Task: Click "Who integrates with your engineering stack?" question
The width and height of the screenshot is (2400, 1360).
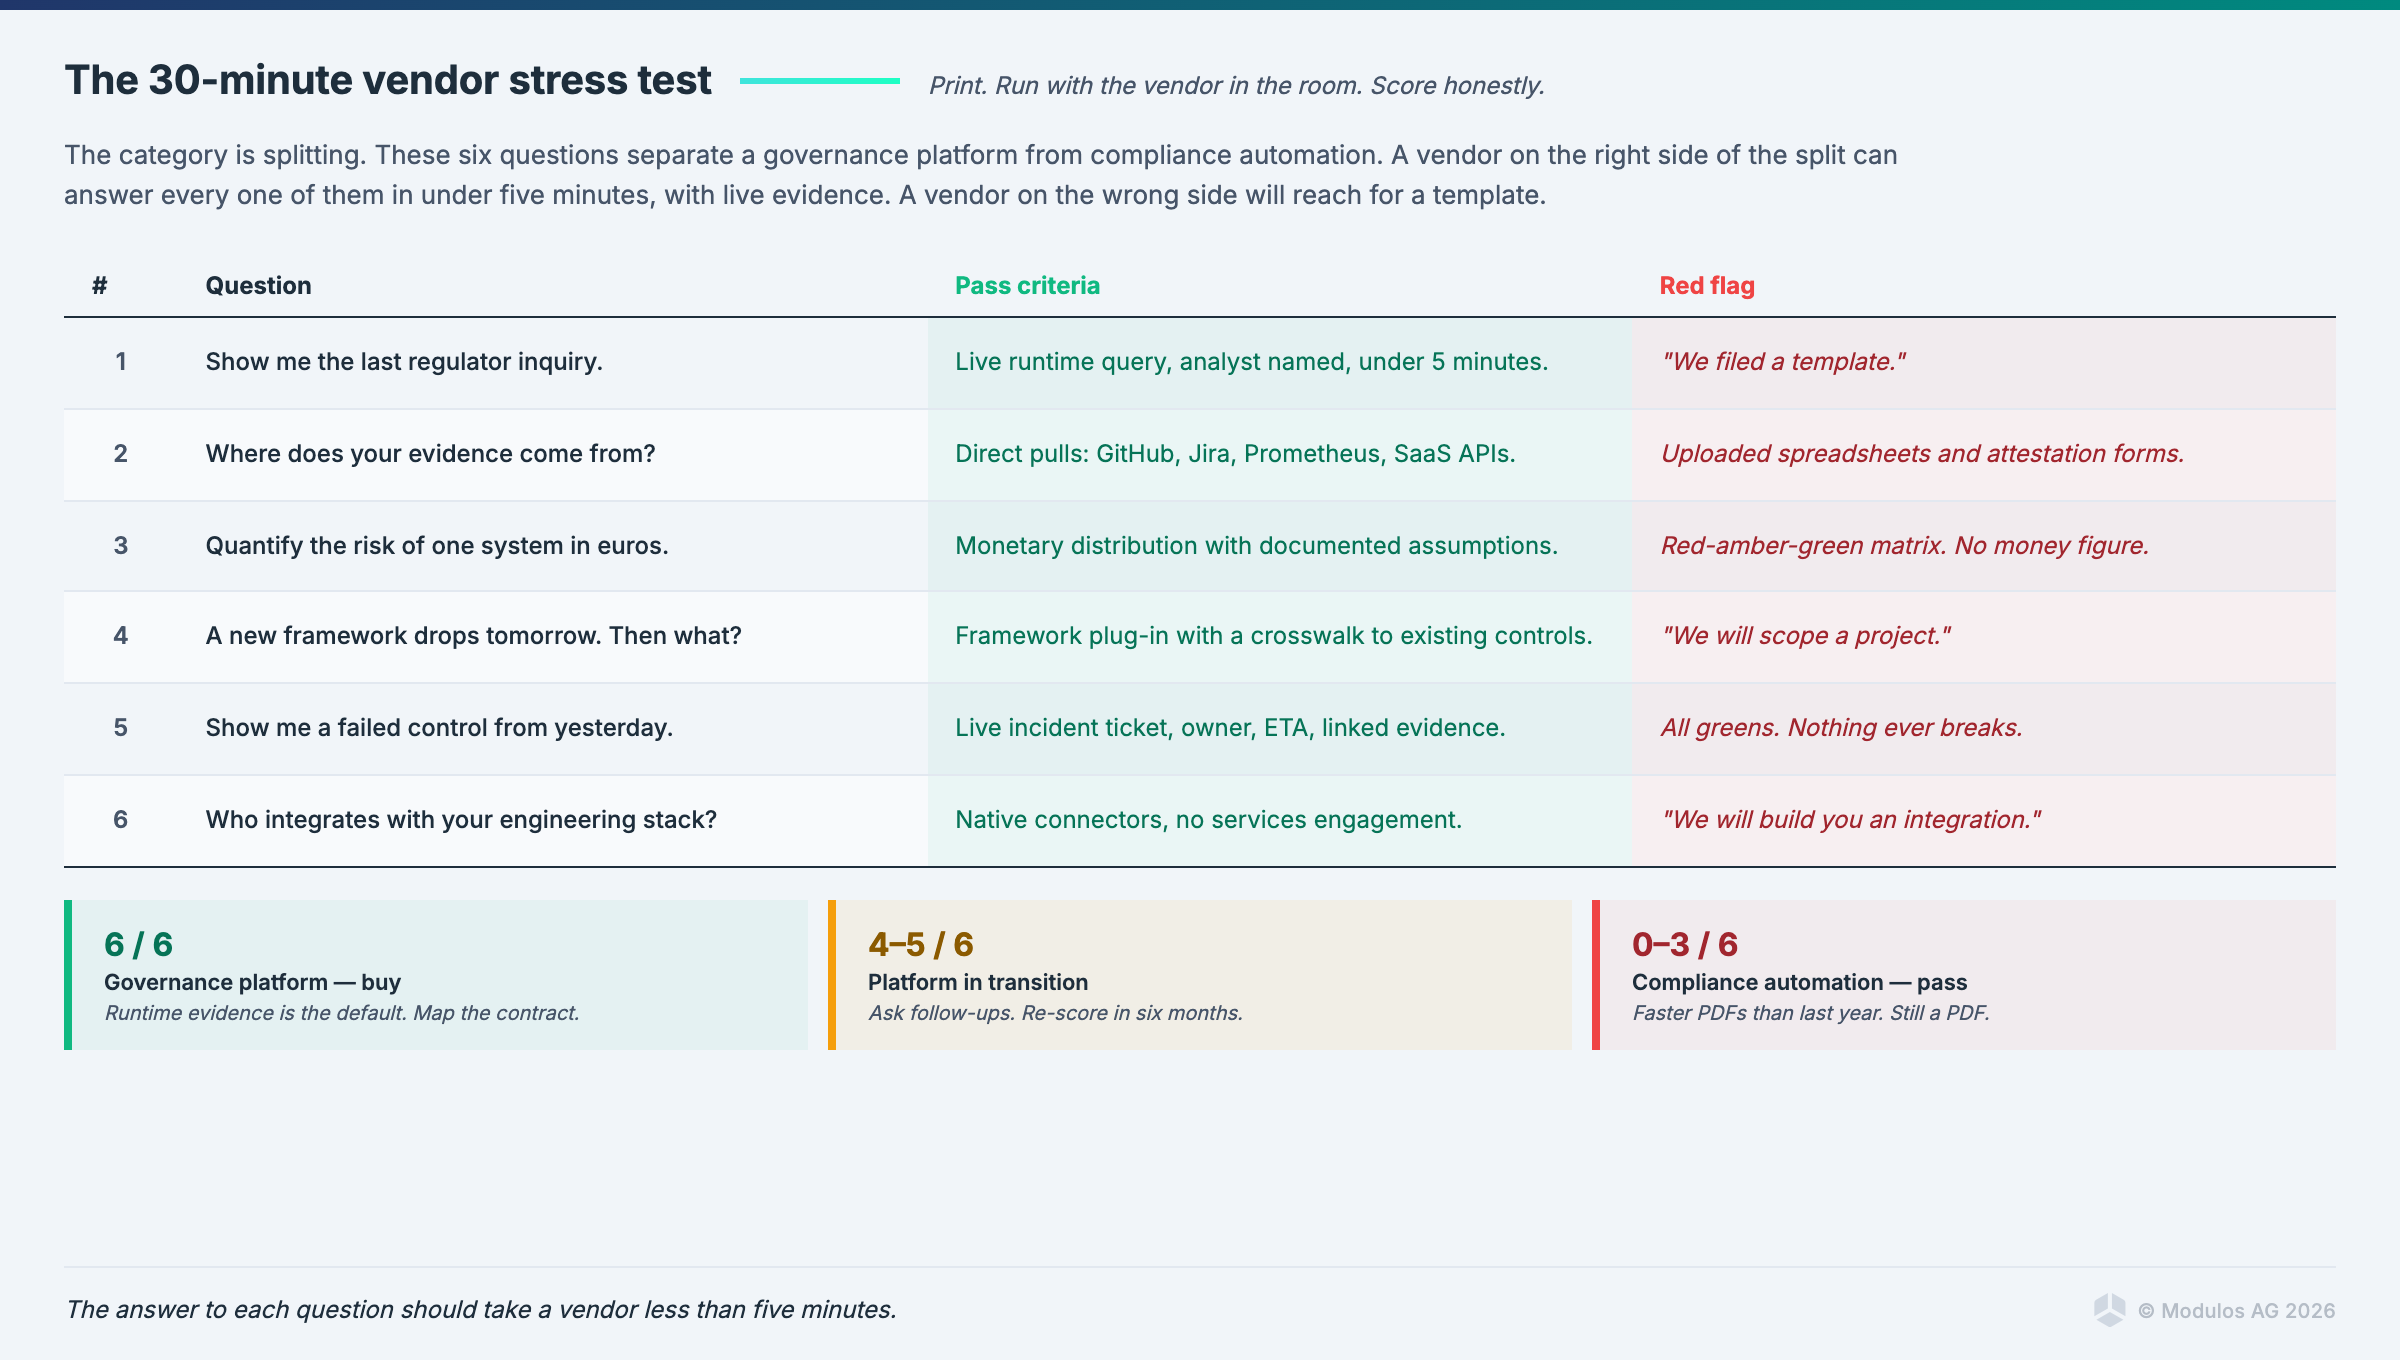Action: pyautogui.click(x=461, y=820)
